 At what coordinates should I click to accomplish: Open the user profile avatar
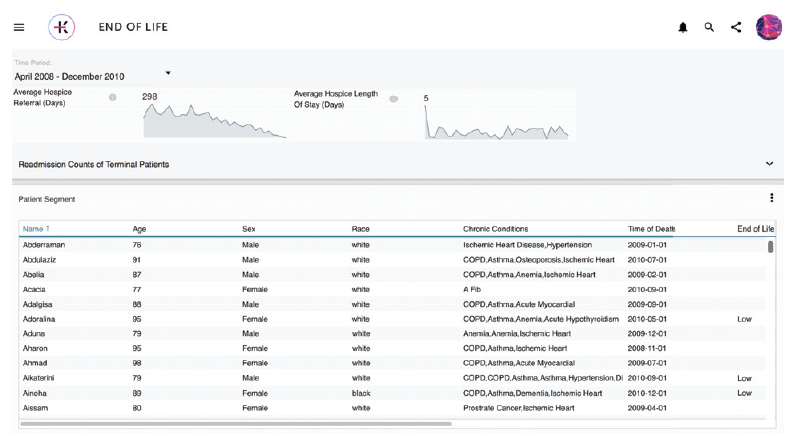pos(768,27)
